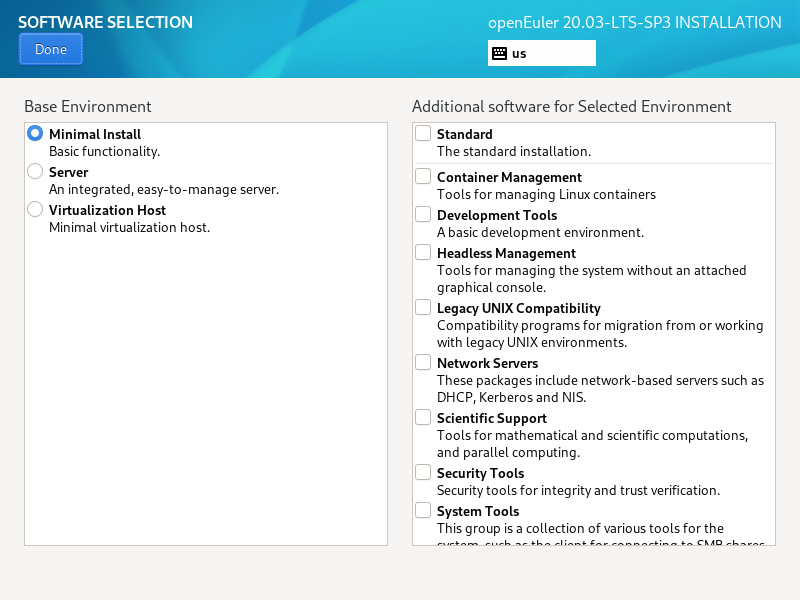Enable the Standard installation checkbox
Image resolution: width=800 pixels, height=600 pixels.
(x=423, y=133)
